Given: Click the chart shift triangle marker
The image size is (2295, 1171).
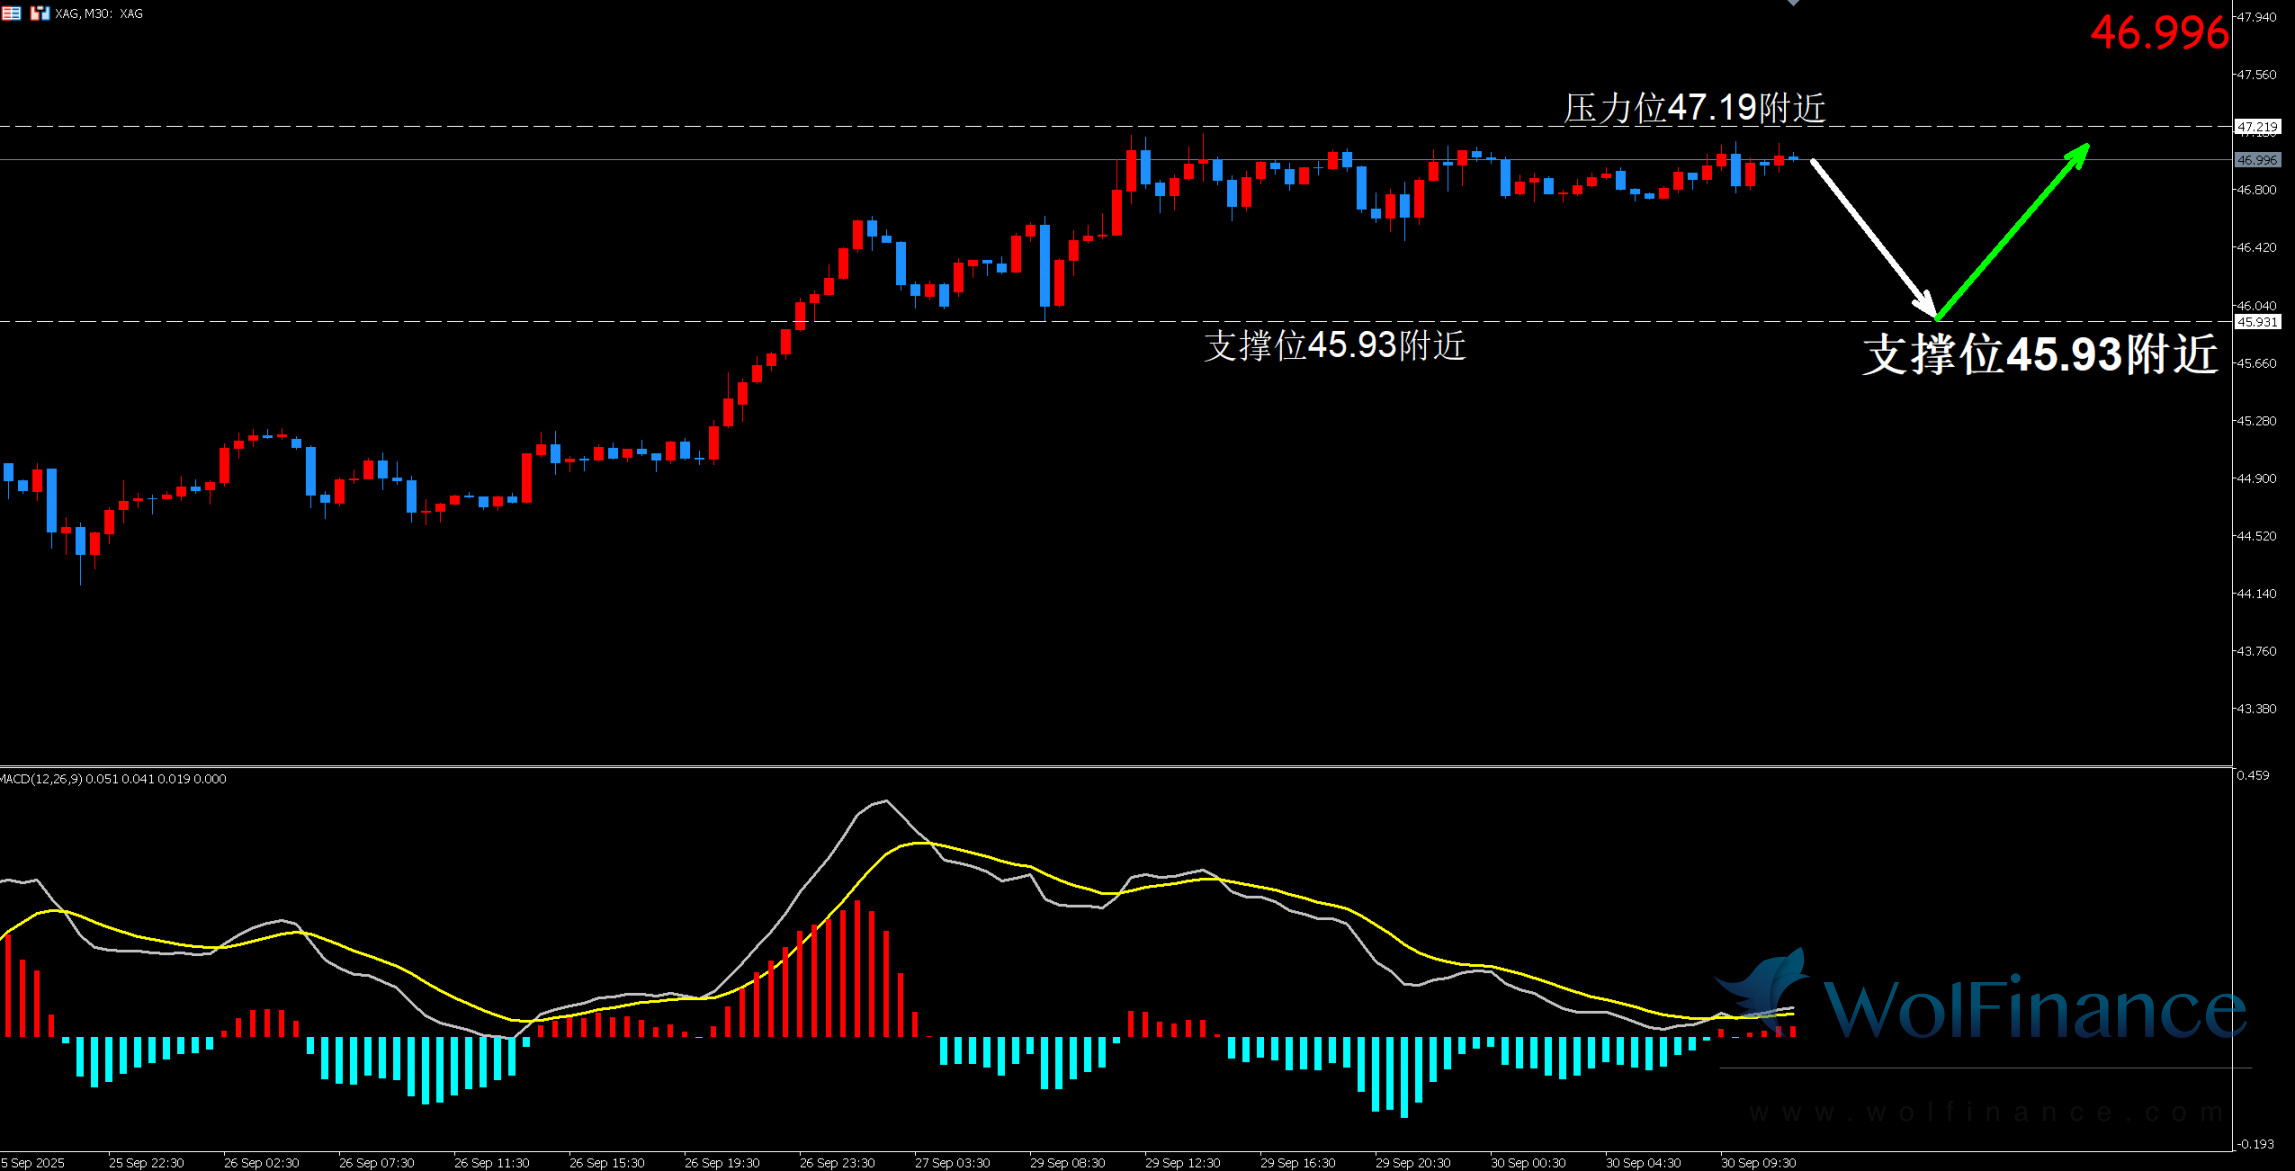Looking at the screenshot, I should [x=1793, y=3].
